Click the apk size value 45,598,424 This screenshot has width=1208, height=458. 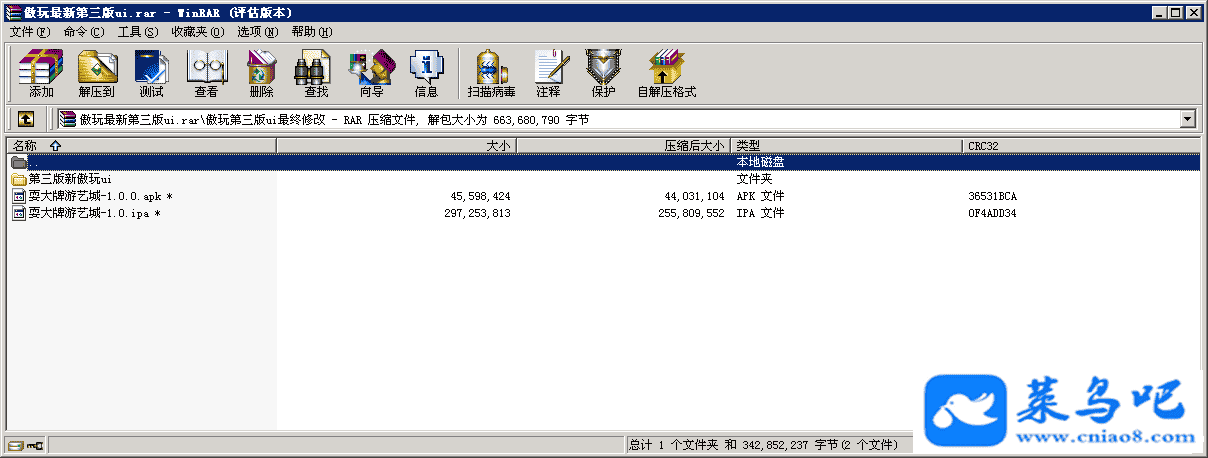pos(480,196)
